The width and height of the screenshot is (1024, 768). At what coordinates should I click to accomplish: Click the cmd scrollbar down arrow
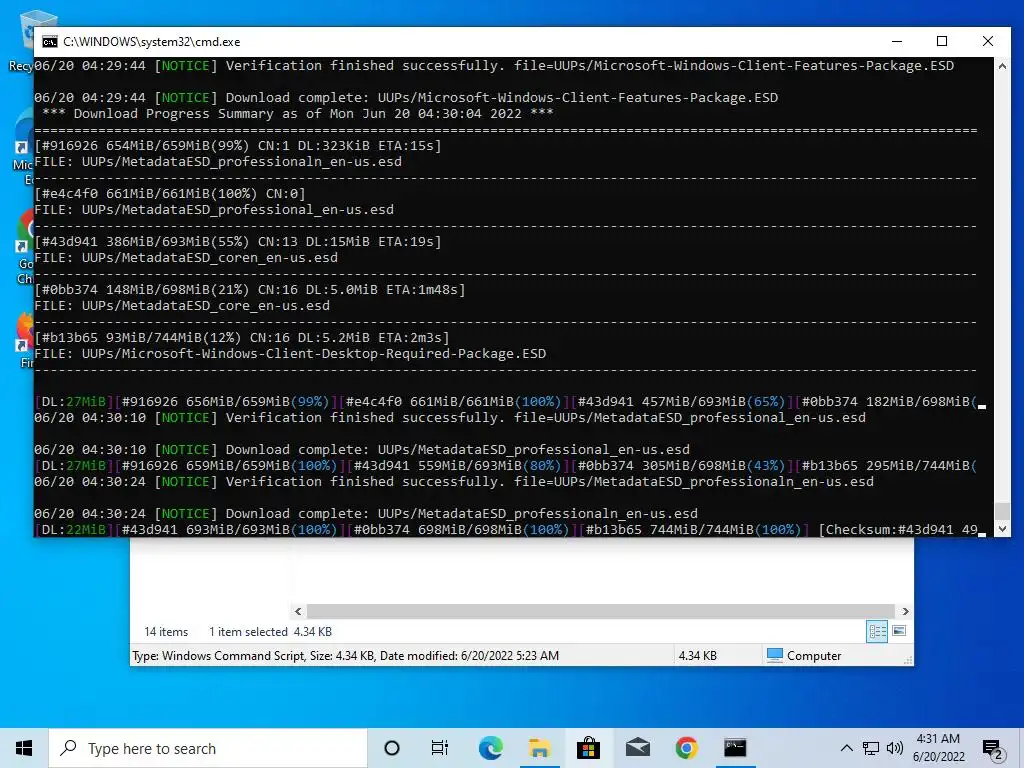coord(1002,529)
